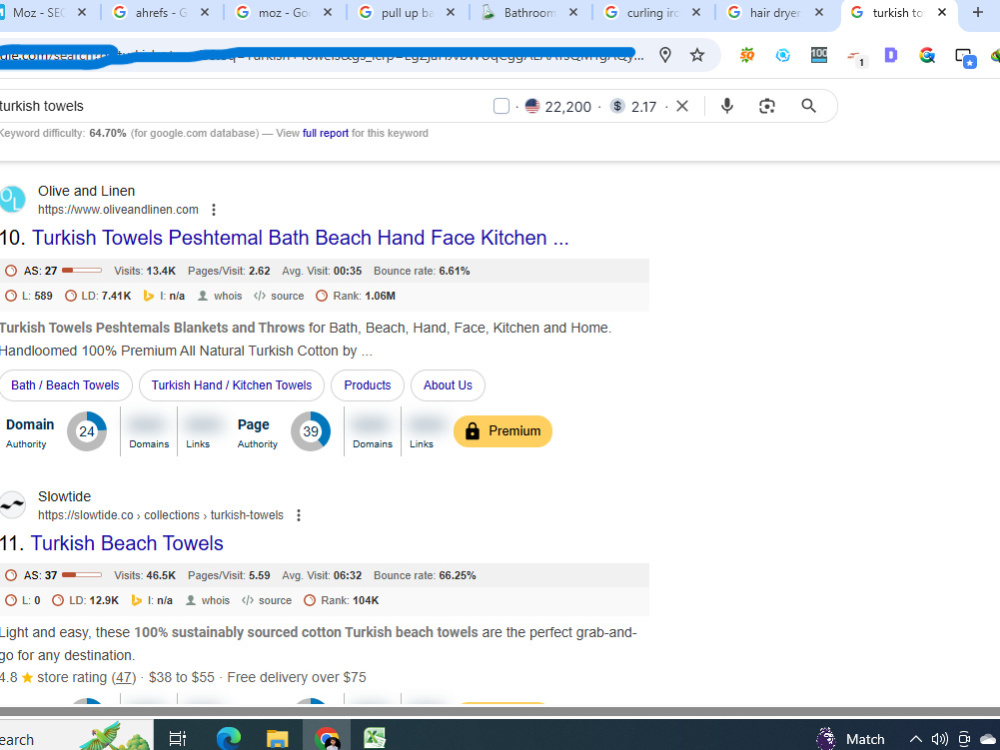Open the 'Match' taskbar widget
This screenshot has height=750, width=1000.
click(851, 739)
